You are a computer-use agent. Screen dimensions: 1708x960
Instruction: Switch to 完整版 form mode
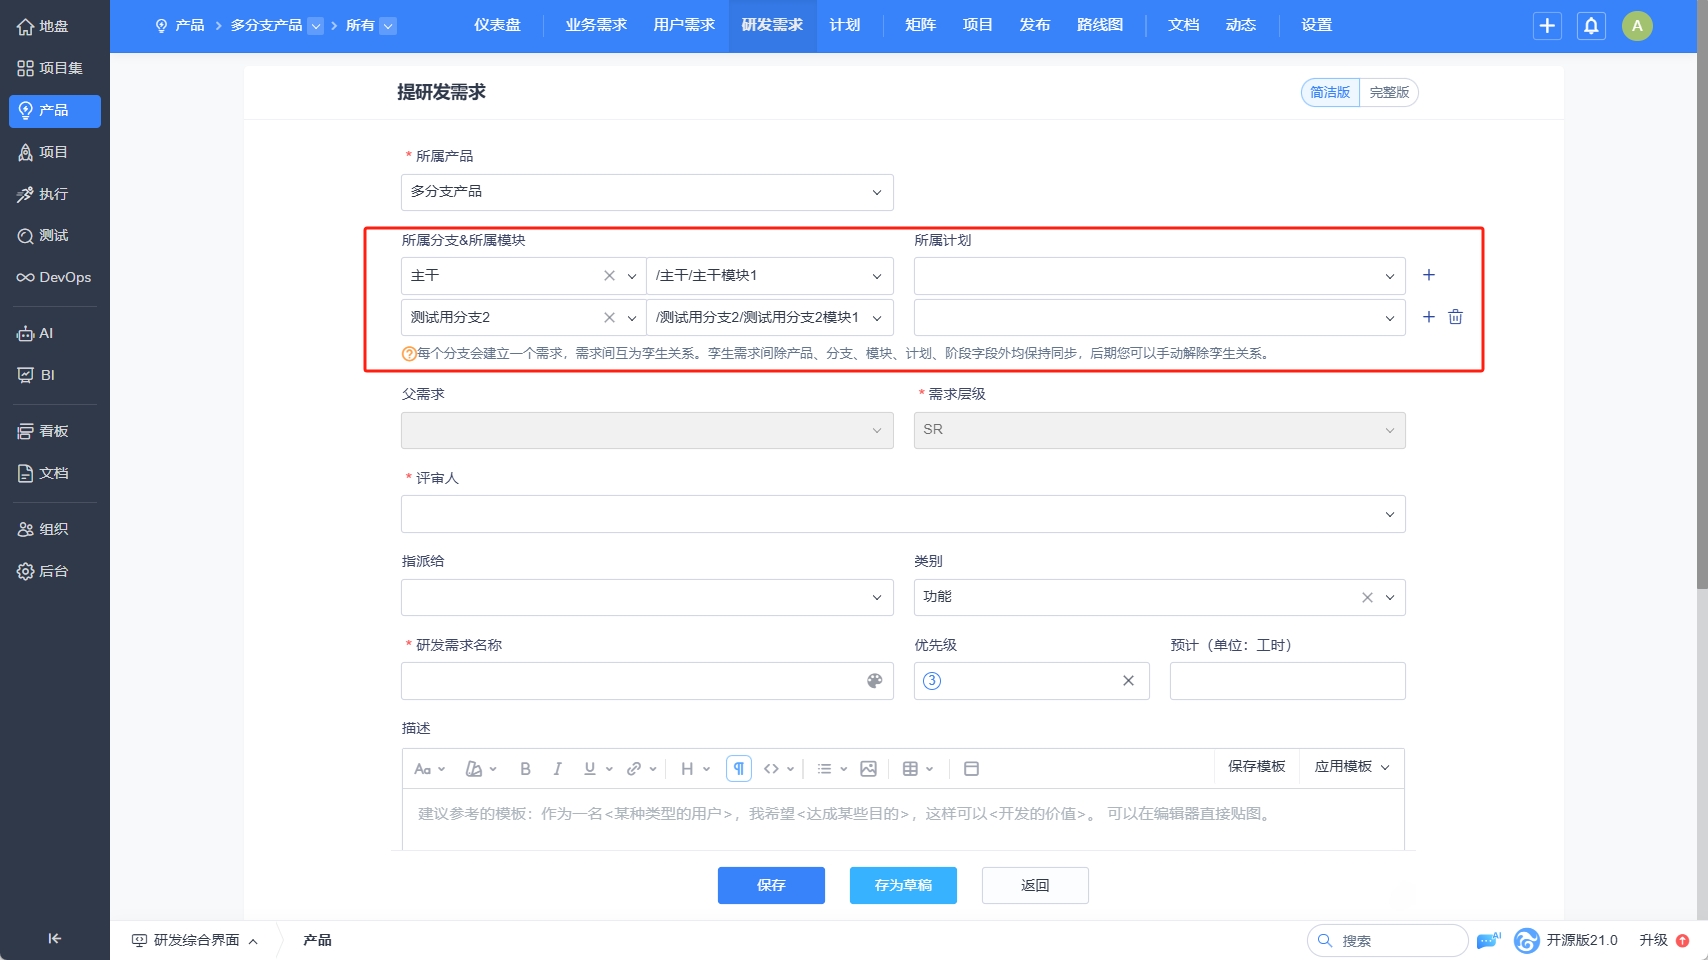[1389, 92]
